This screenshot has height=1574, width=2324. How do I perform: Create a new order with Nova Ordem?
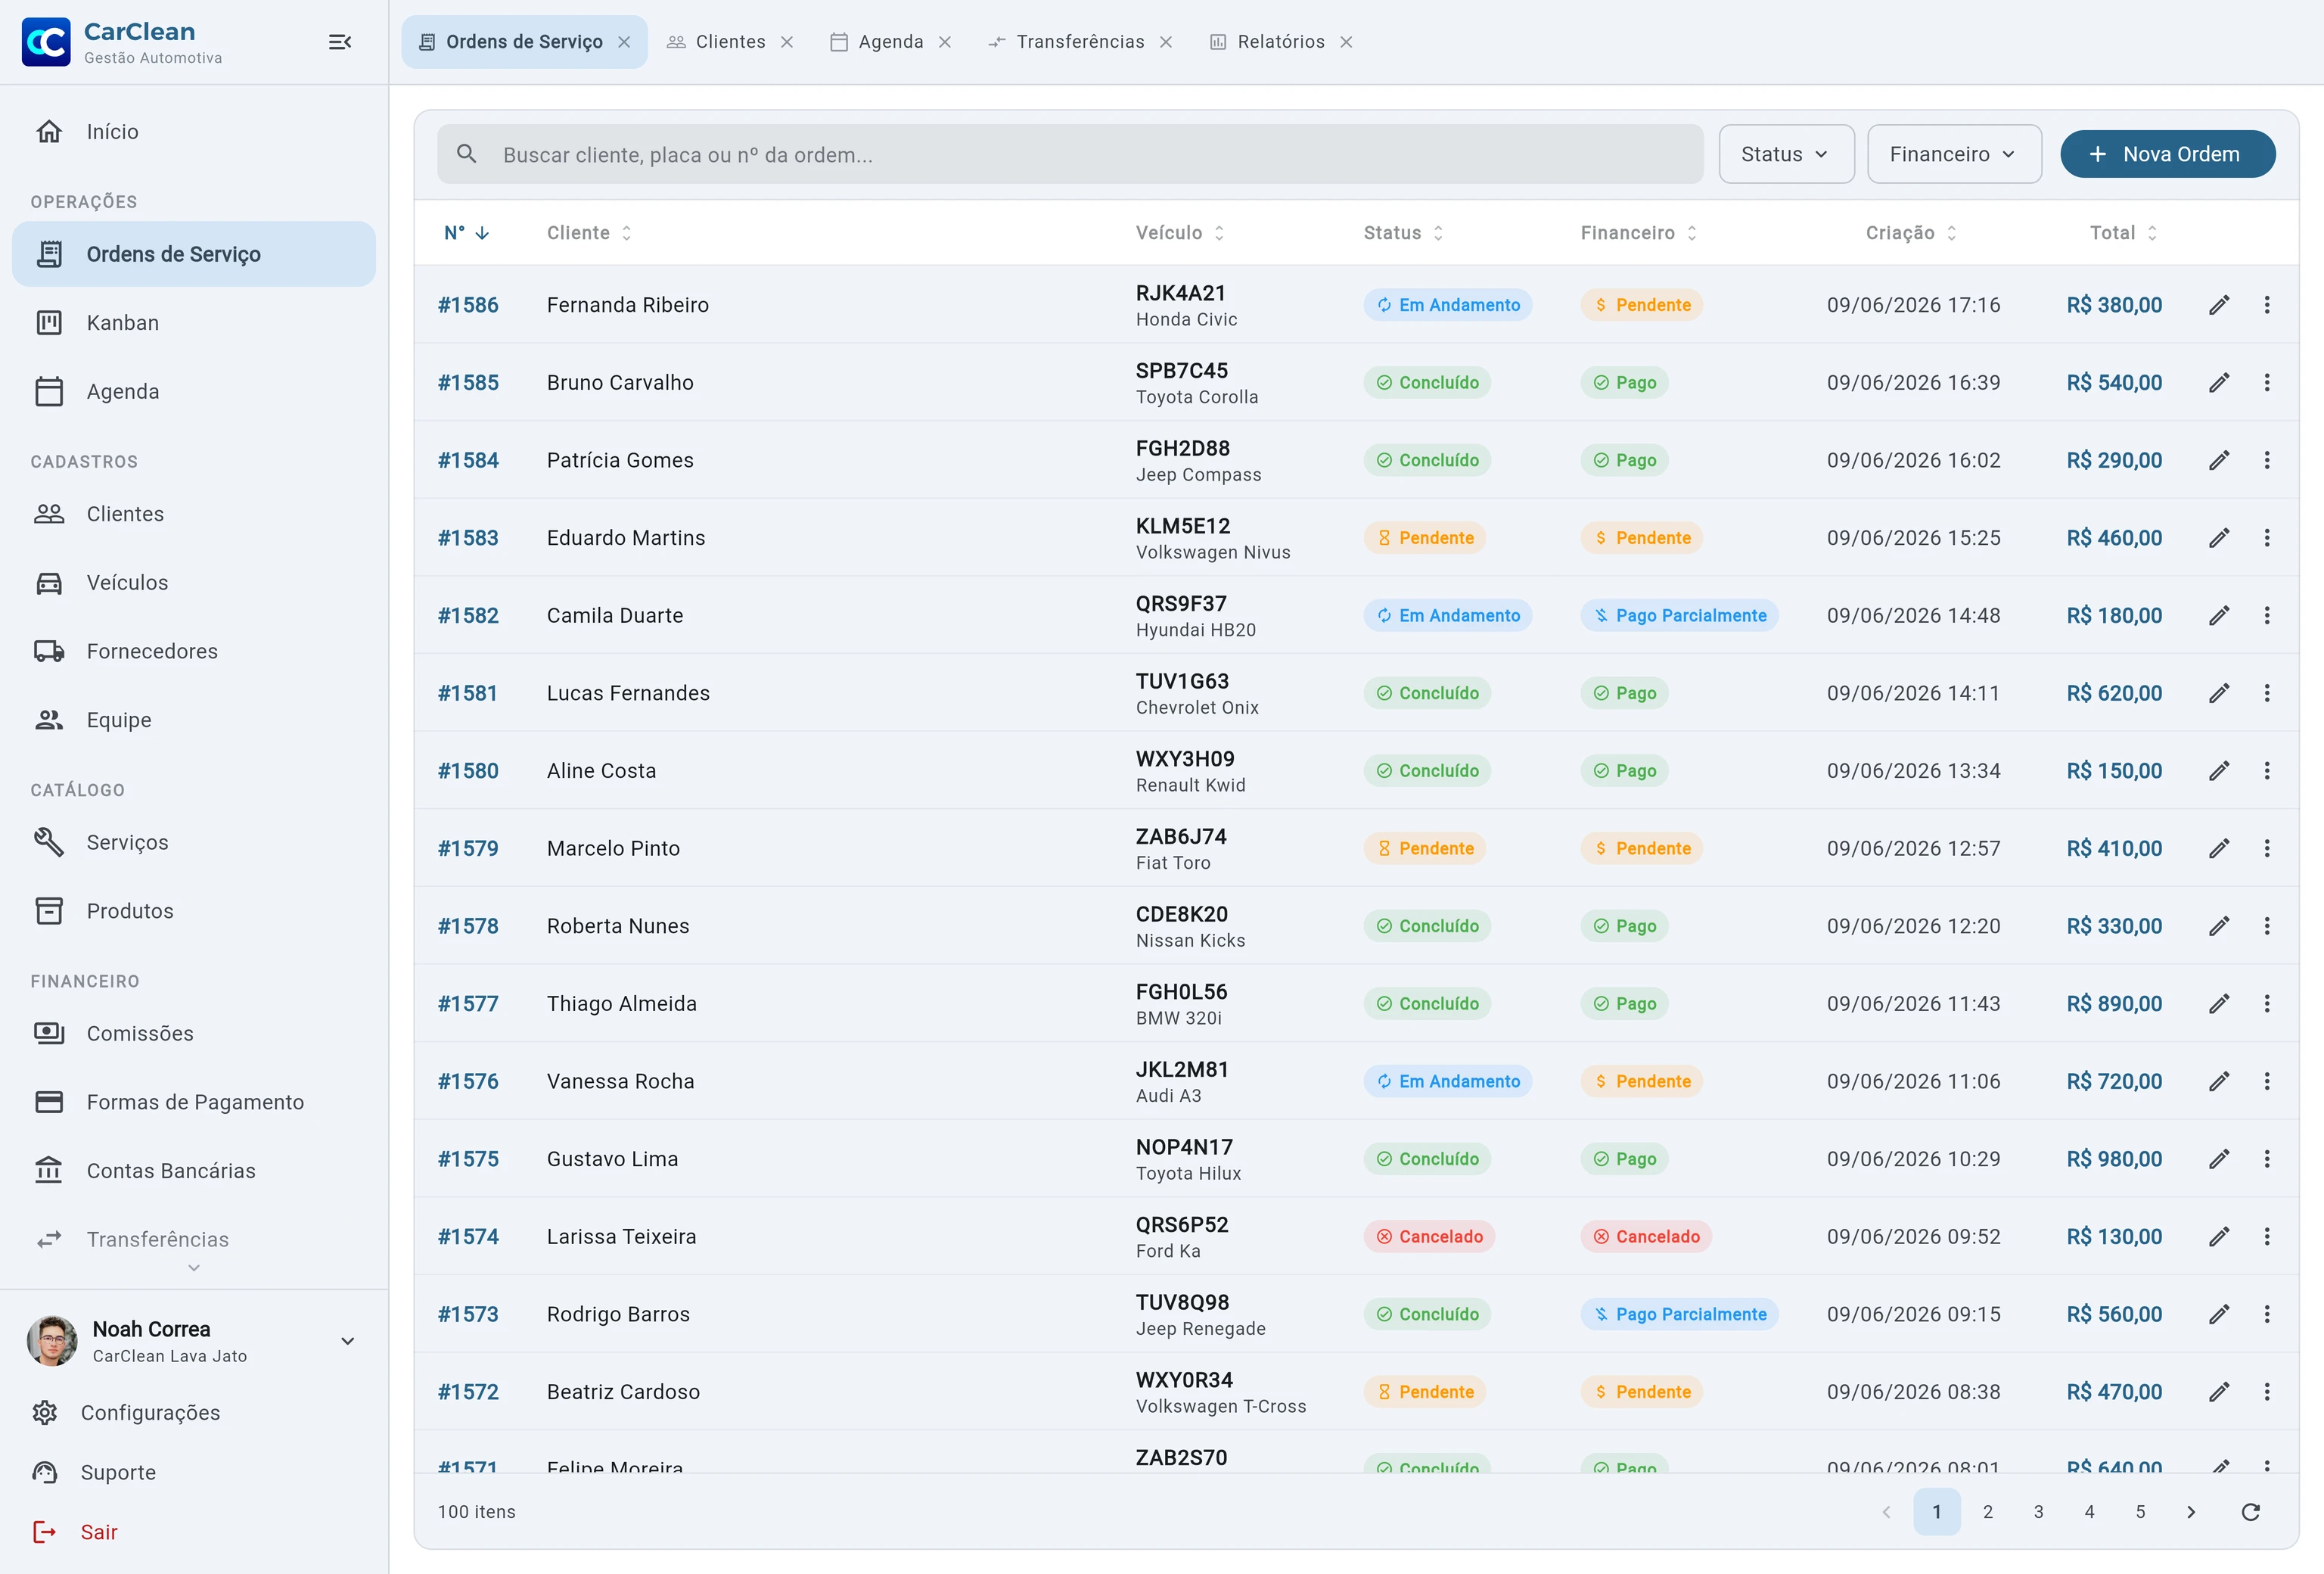click(x=2167, y=154)
